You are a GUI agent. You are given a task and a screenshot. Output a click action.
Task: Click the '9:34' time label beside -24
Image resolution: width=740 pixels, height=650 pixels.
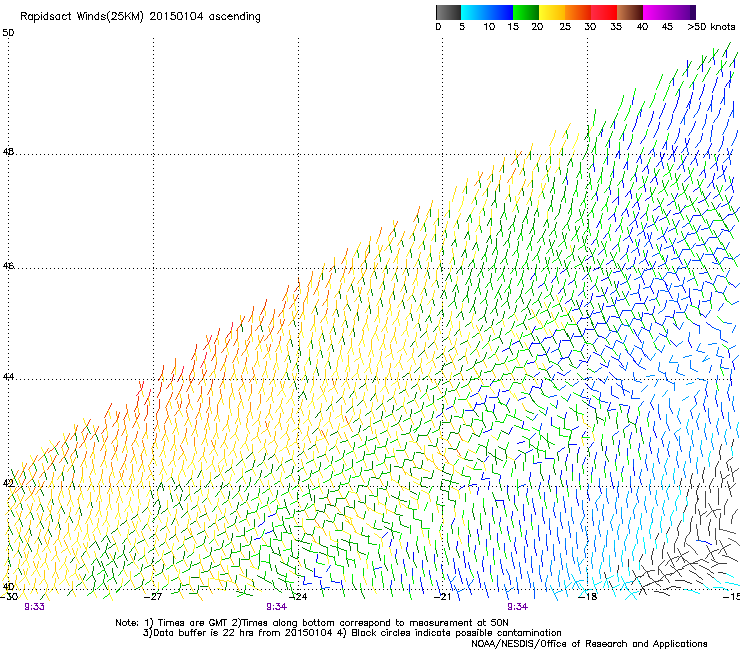pyautogui.click(x=277, y=607)
